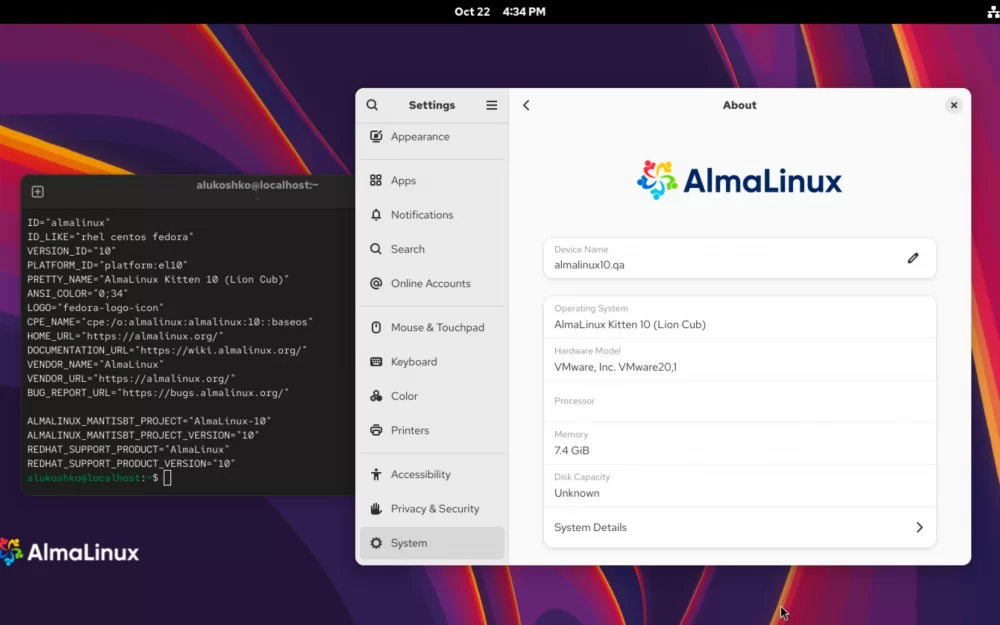Click the Search sidebar magnifier icon
Image resolution: width=1000 pixels, height=625 pixels.
[x=376, y=249]
